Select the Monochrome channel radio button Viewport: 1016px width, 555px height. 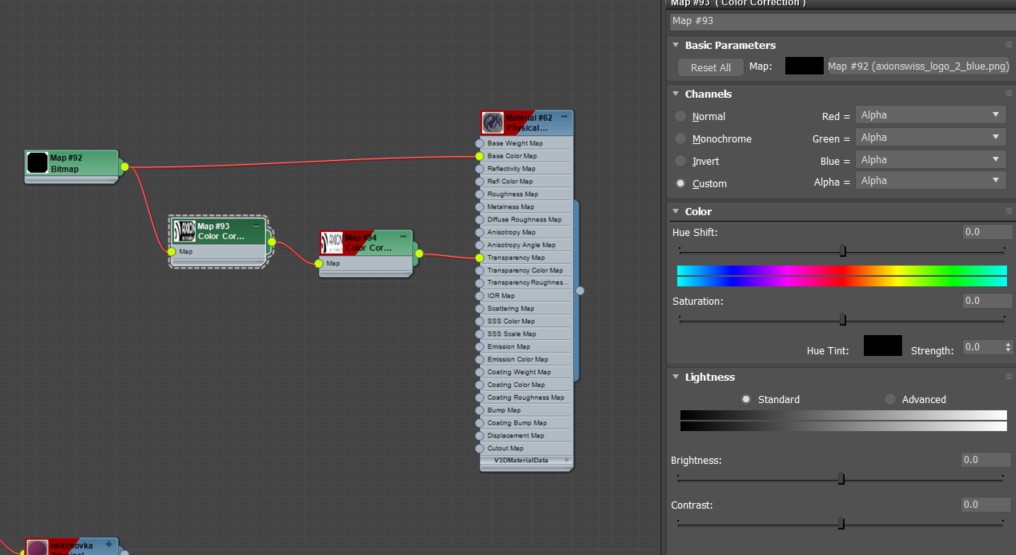(680, 139)
